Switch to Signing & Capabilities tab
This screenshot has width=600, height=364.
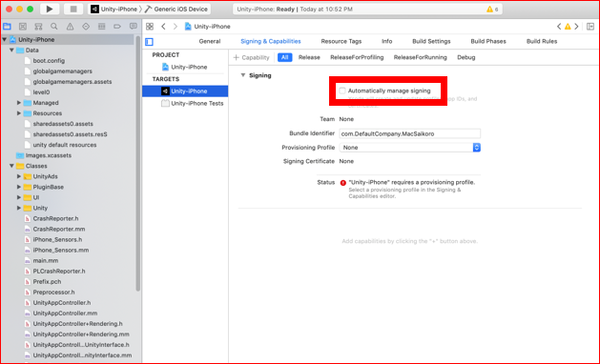click(271, 41)
